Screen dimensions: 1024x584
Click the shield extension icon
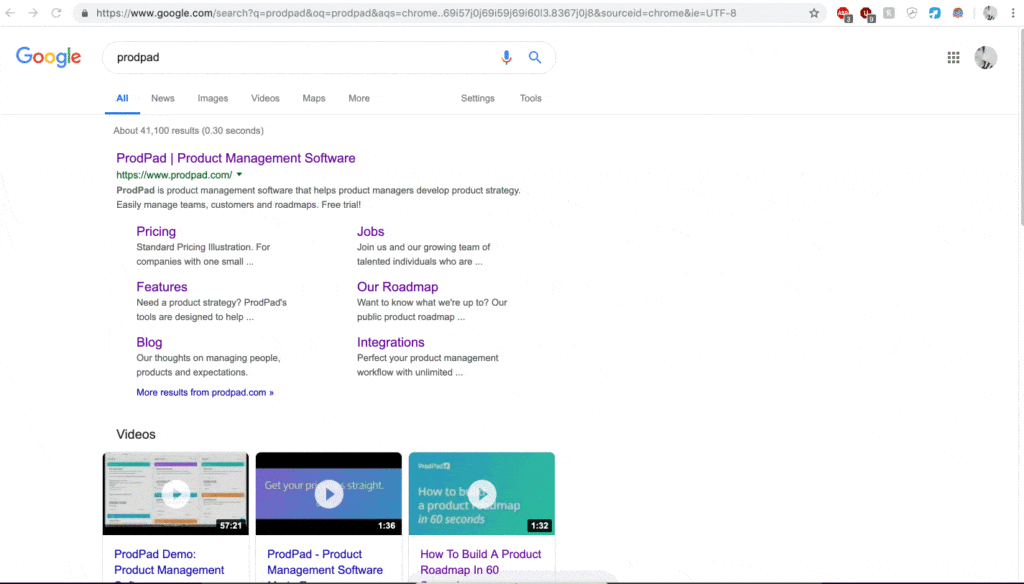[912, 13]
